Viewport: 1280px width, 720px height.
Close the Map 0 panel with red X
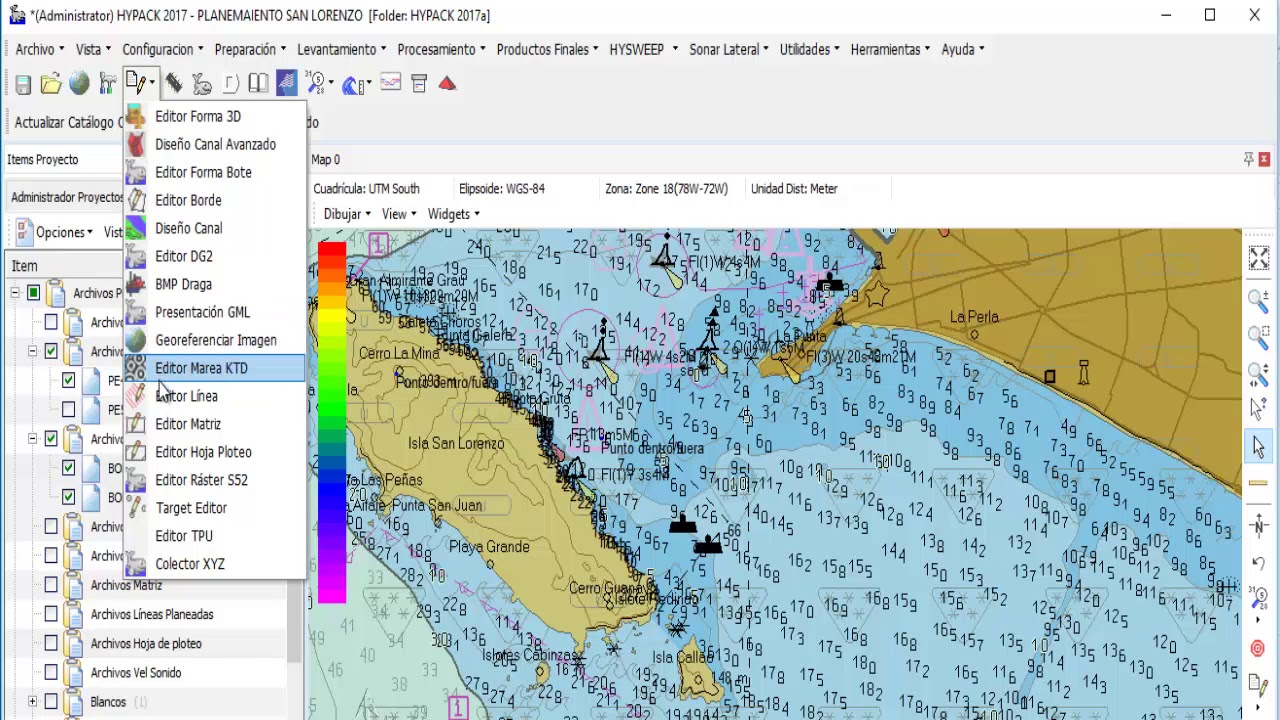click(1264, 159)
